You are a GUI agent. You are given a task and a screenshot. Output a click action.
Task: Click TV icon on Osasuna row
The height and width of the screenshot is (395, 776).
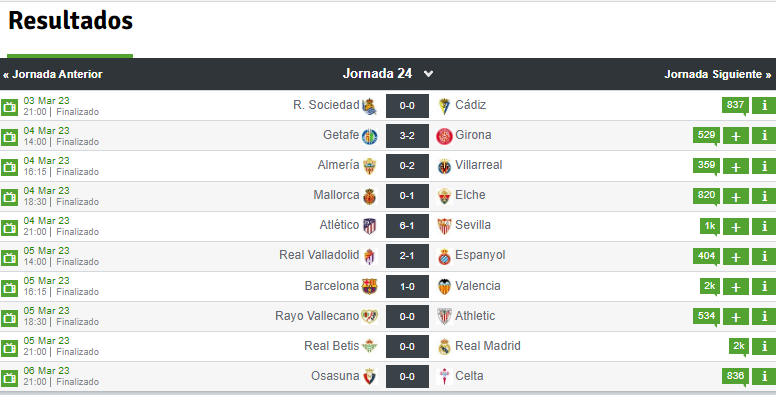click(x=9, y=378)
